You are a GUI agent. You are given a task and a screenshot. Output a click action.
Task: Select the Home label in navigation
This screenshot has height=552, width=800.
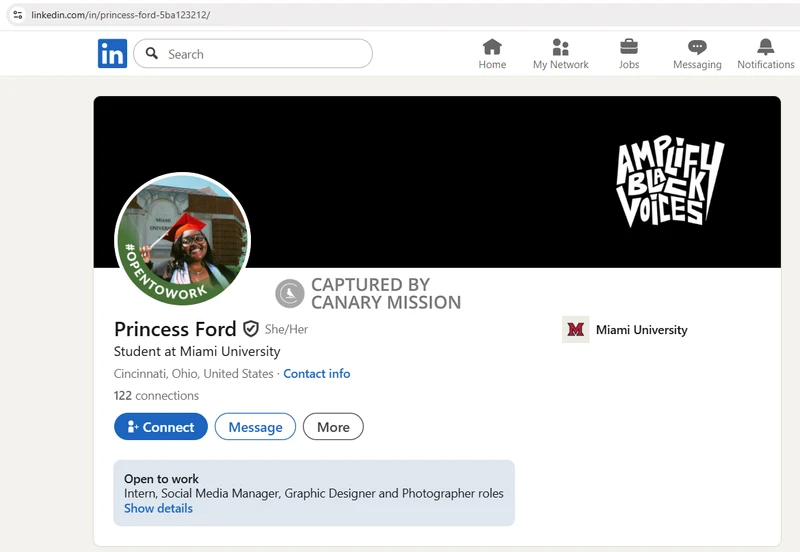point(492,65)
